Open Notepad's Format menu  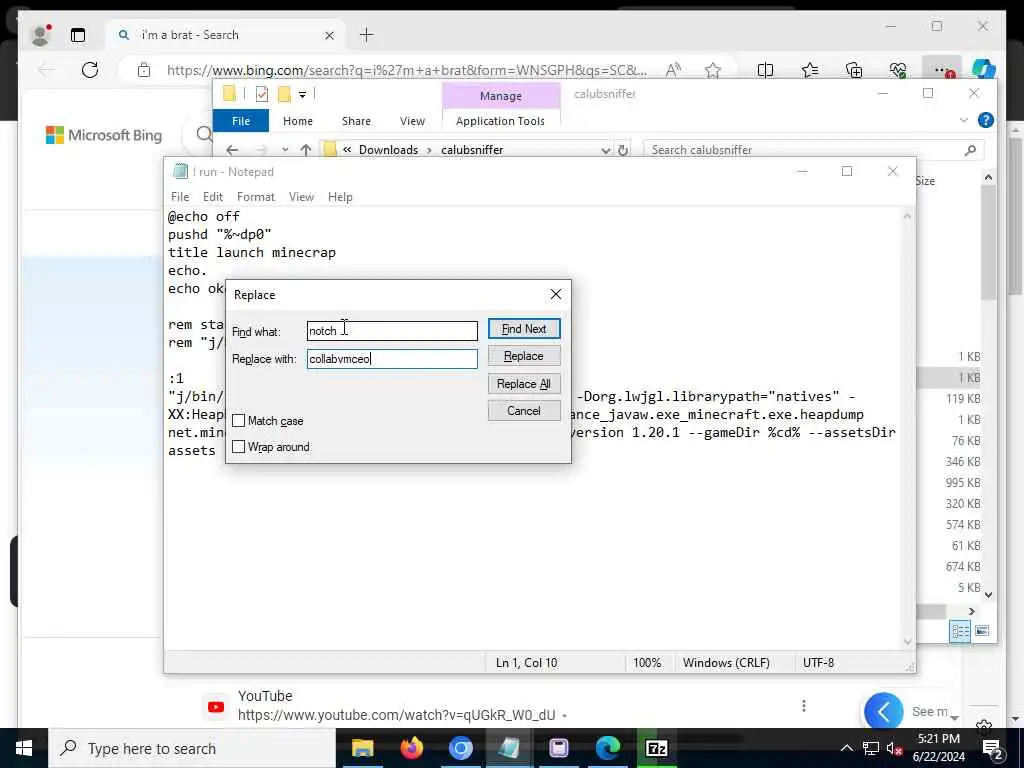[256, 197]
